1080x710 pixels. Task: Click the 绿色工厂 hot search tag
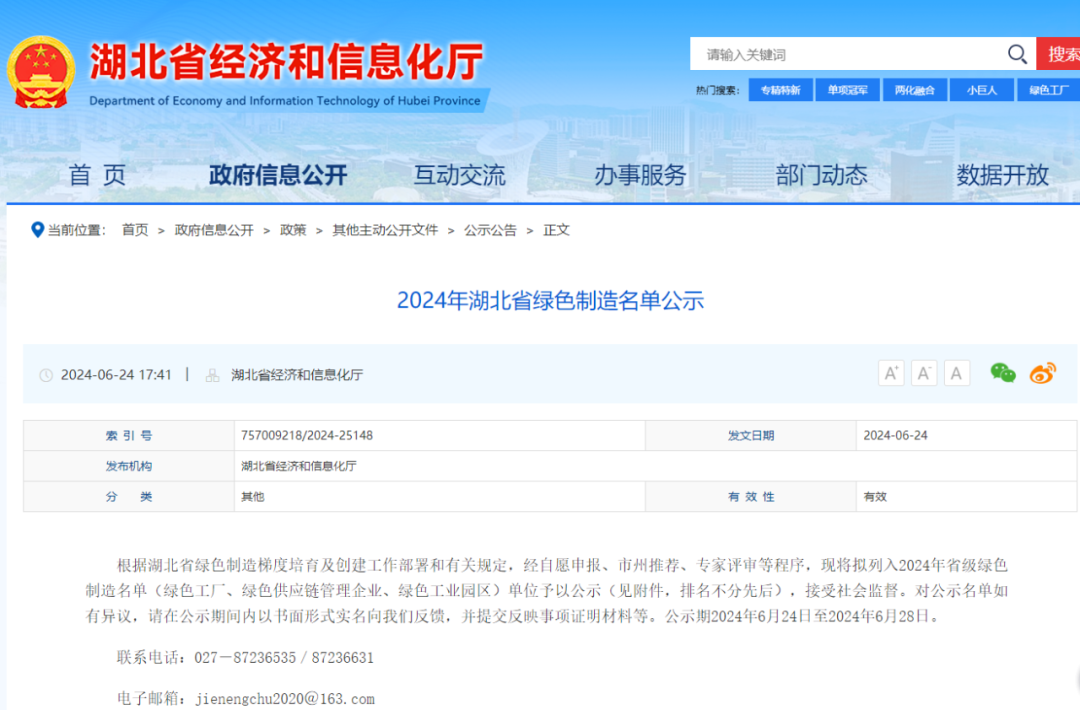pyautogui.click(x=1048, y=89)
